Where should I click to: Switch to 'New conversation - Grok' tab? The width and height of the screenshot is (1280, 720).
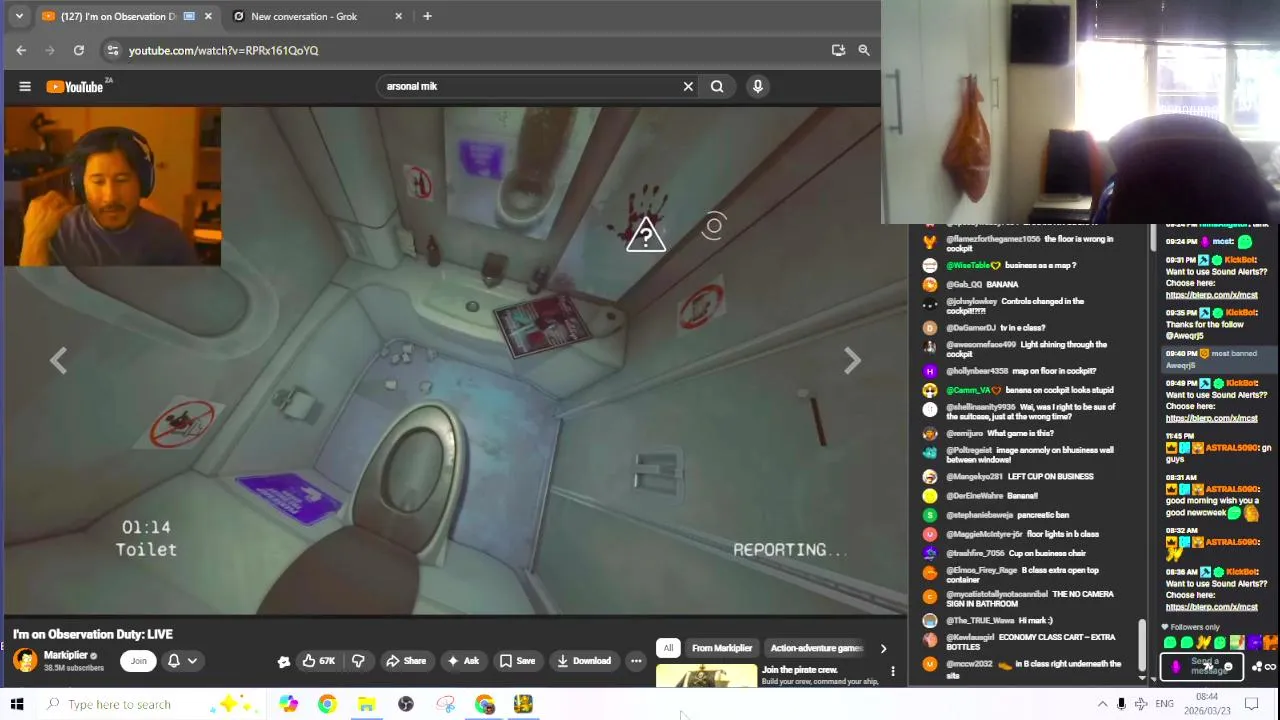click(304, 16)
